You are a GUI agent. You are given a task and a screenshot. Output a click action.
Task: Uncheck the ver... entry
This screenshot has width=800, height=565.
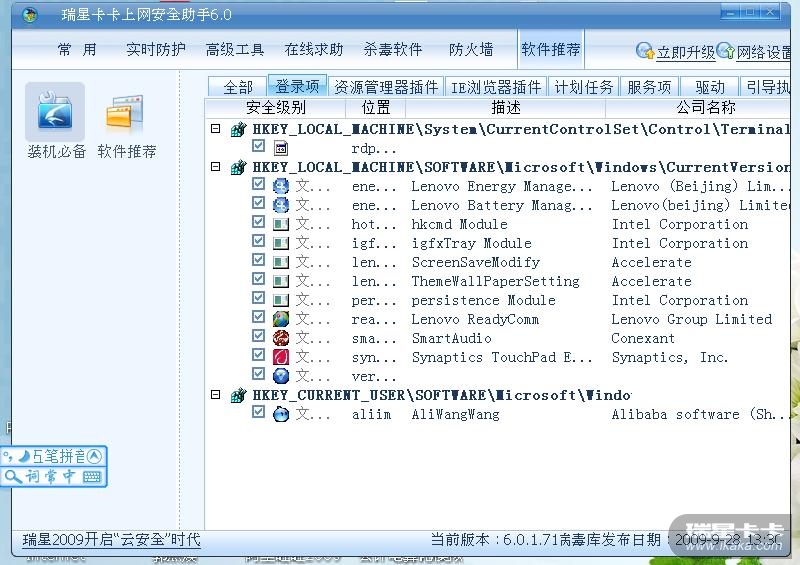pyautogui.click(x=259, y=374)
